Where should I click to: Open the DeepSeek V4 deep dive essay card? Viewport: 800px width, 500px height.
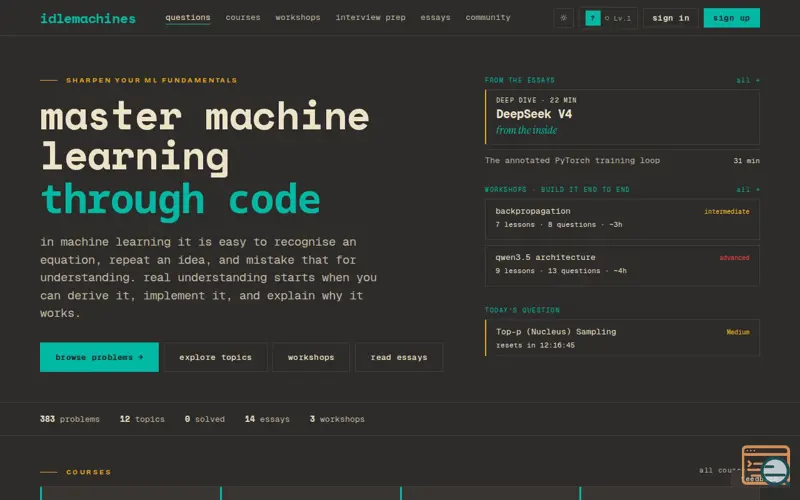622,117
